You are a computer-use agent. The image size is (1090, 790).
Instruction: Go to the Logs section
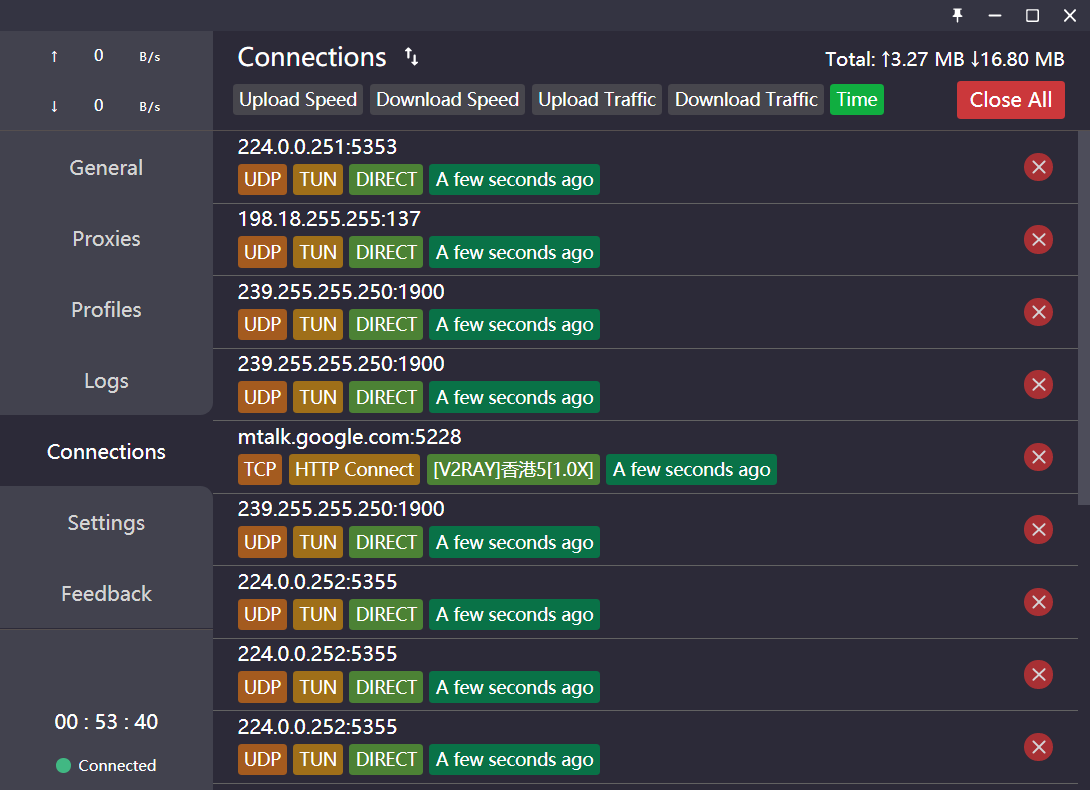106,381
